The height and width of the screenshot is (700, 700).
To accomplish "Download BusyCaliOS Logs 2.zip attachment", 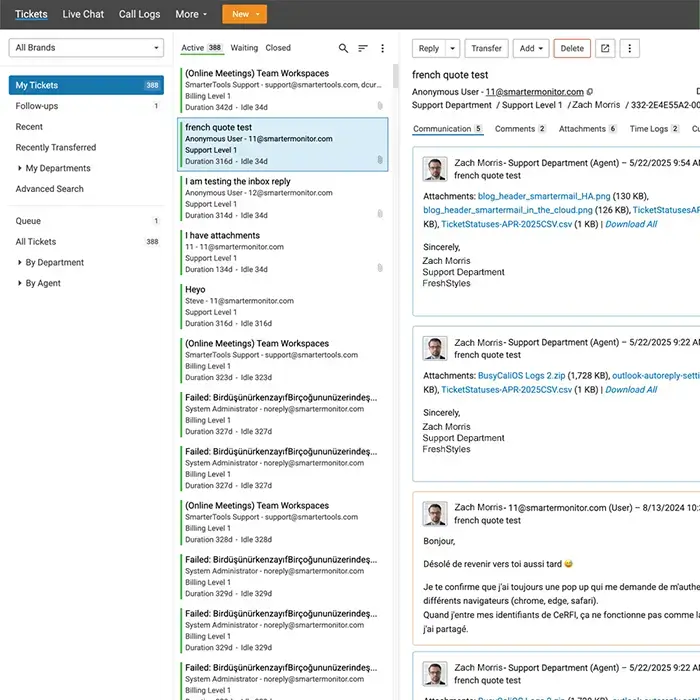I will (x=521, y=375).
